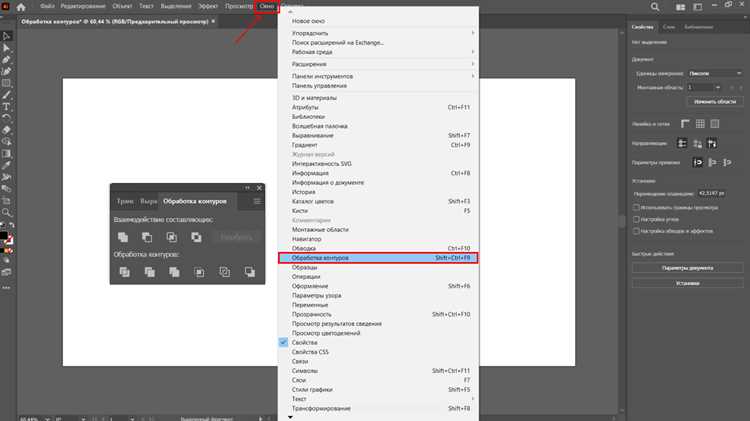Screen dimensions: 750x421
Task: Open the units 'Пиксели' dropdown
Action: [715, 73]
